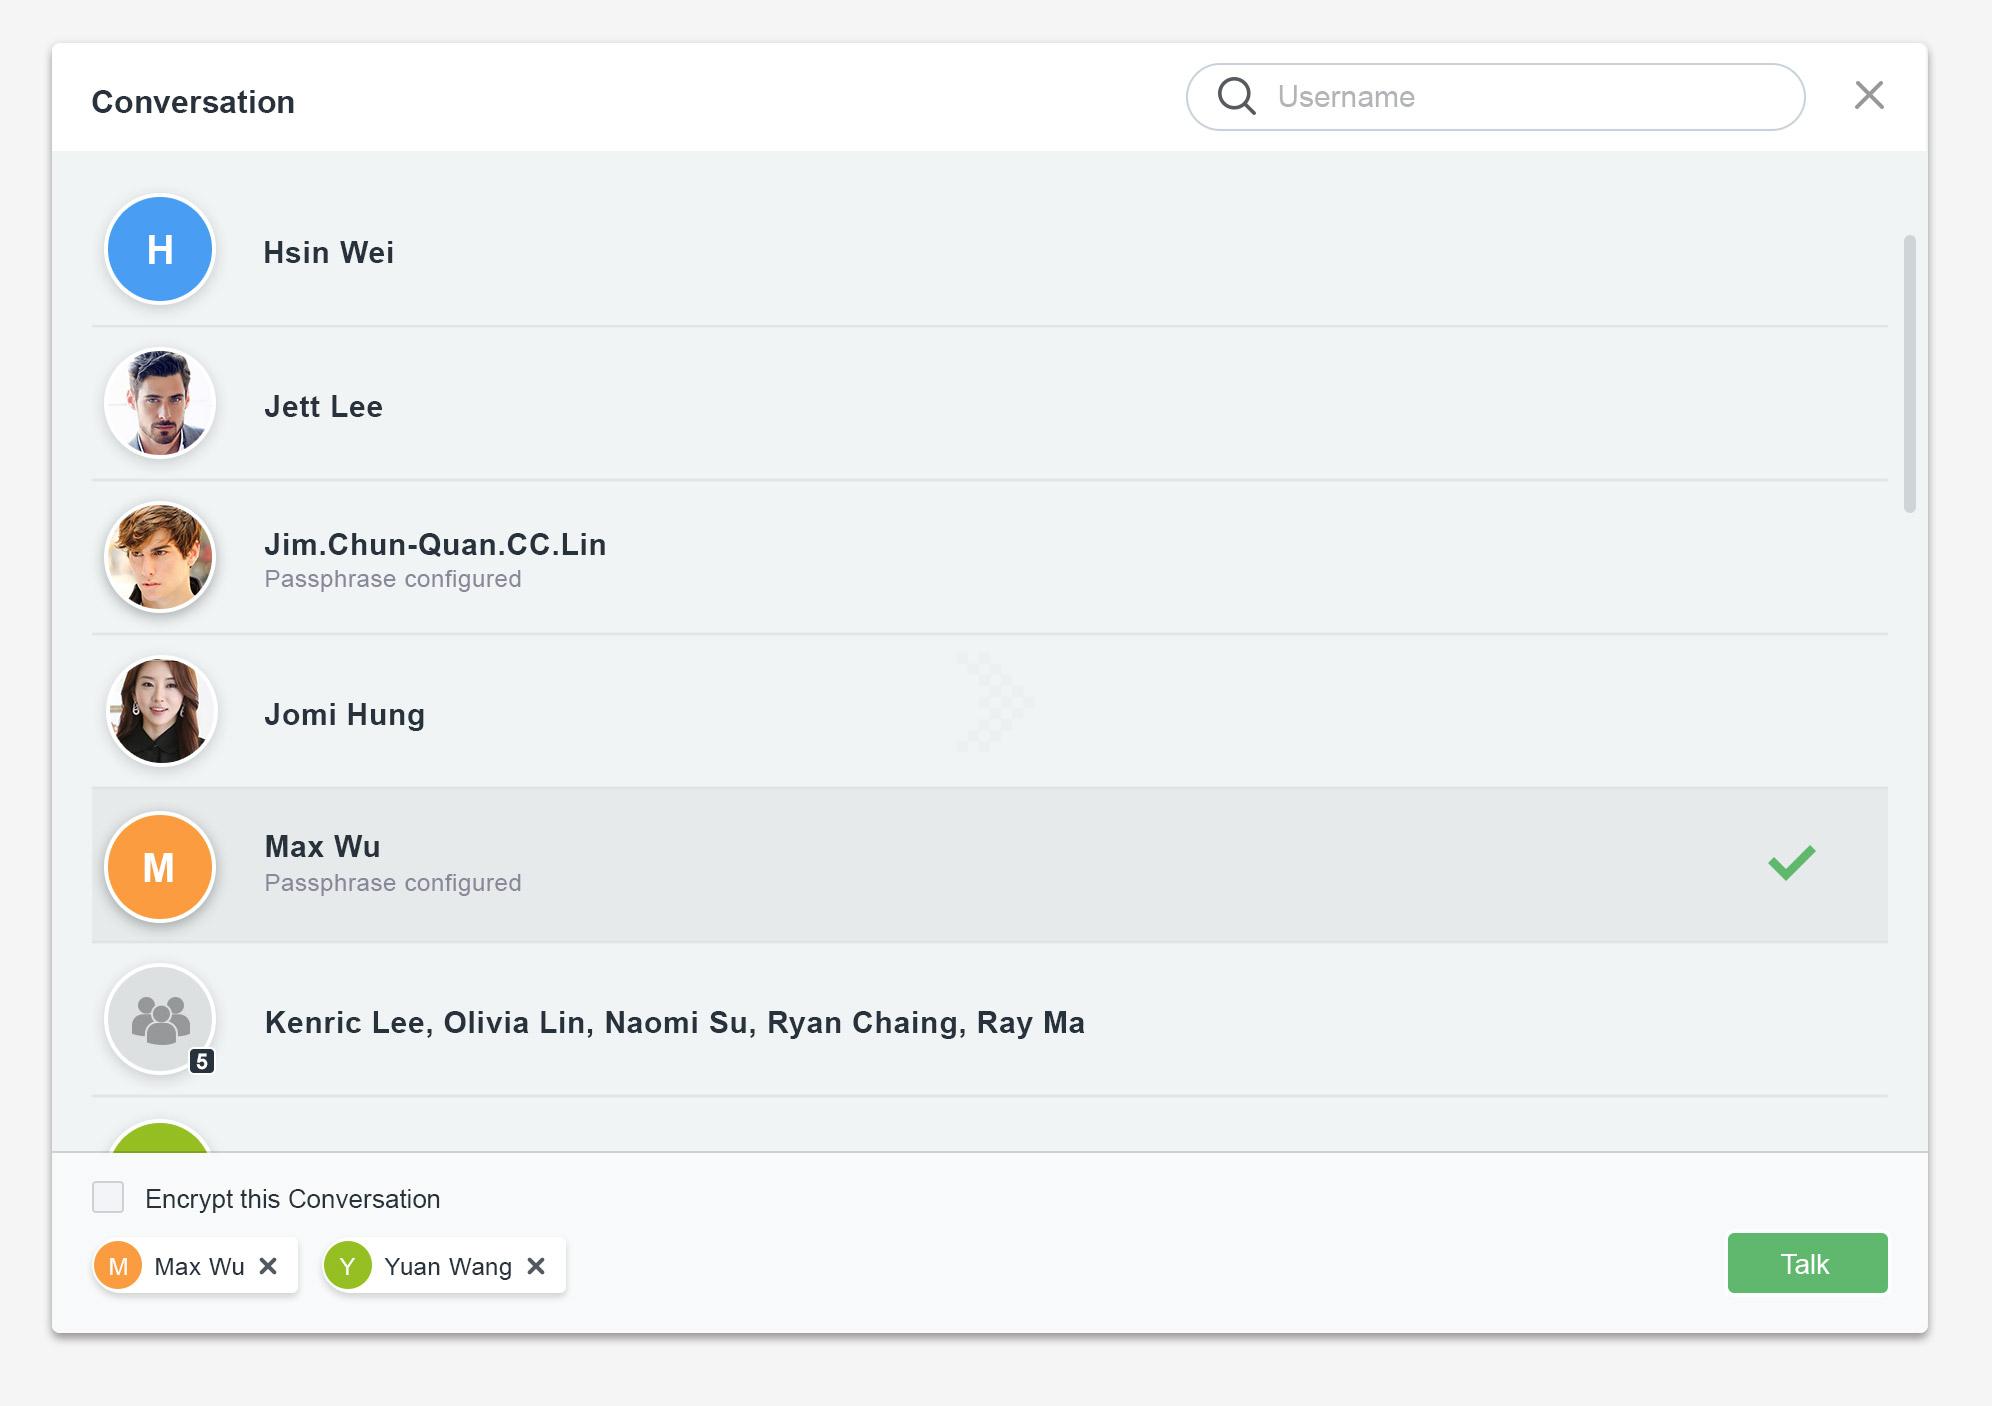Screen dimensions: 1992x1406
Task: Click the Yuan Wang tag avatar at bottom
Action: [x=349, y=1265]
